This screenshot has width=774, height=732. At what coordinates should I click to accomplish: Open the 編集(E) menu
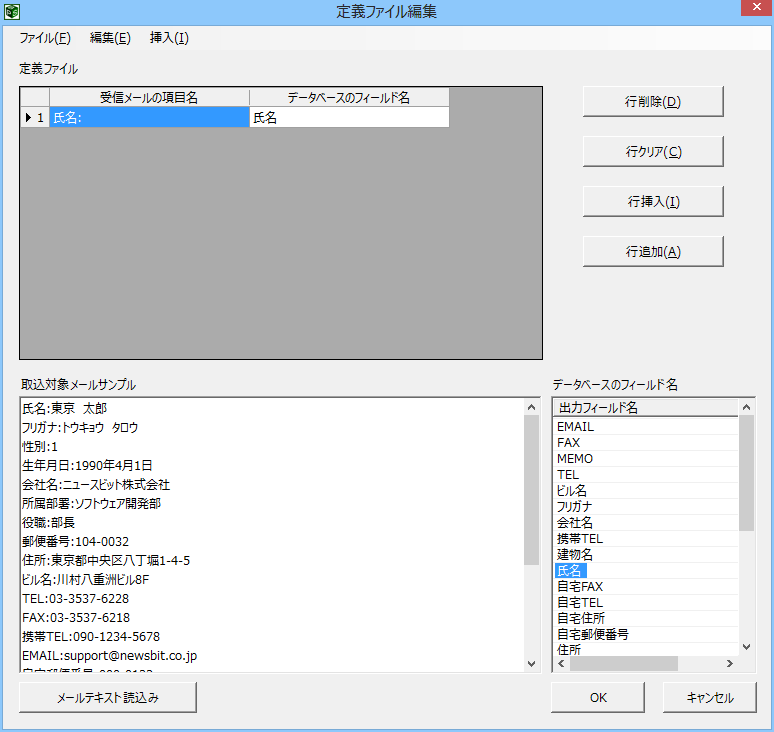(110, 38)
